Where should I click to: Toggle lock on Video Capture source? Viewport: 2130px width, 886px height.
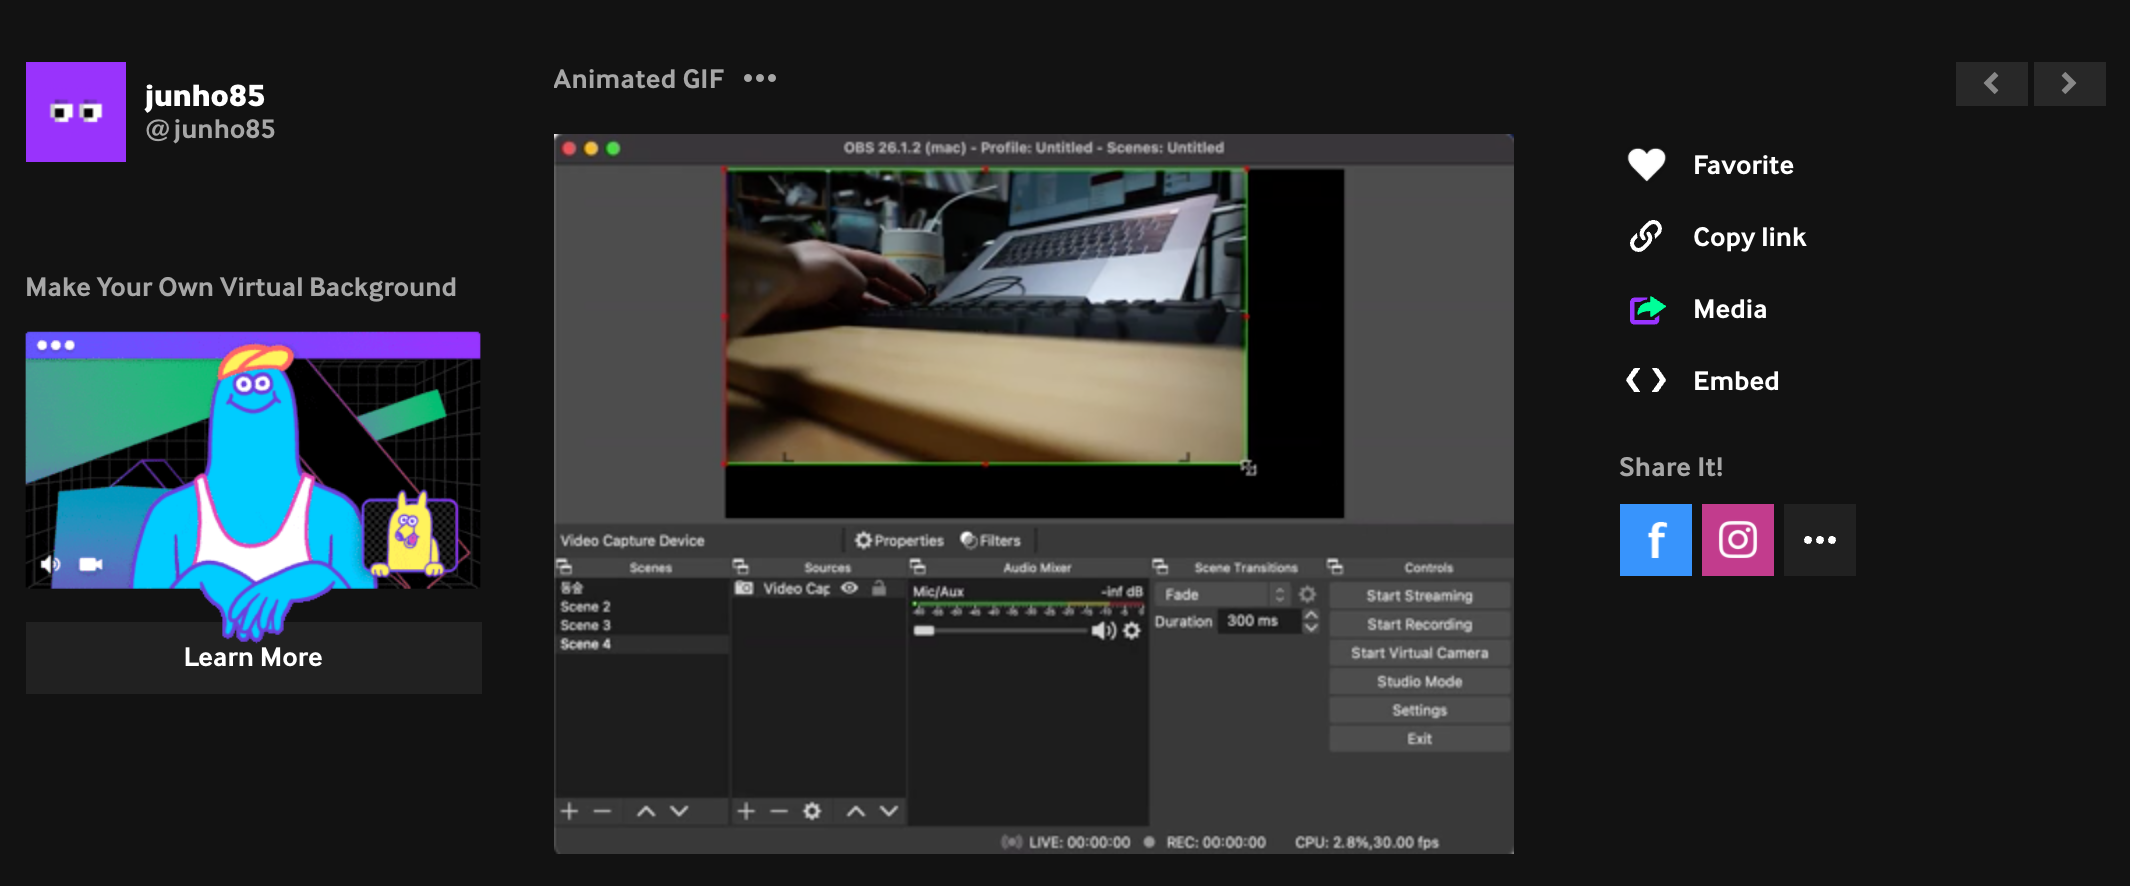click(879, 588)
